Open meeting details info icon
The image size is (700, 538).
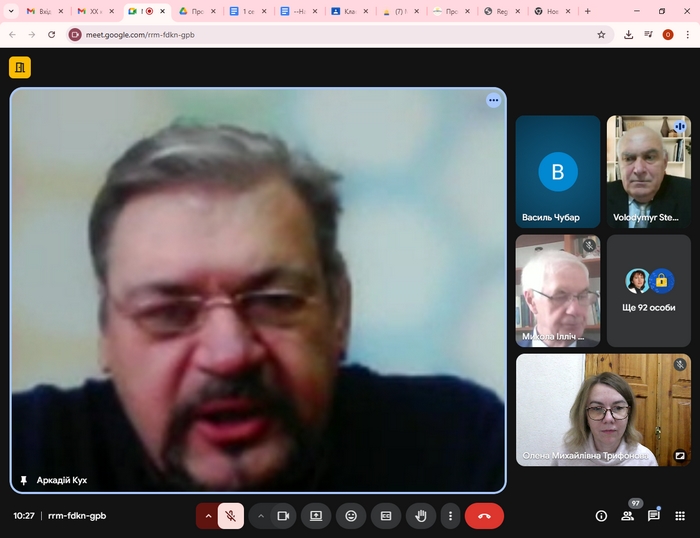(601, 516)
